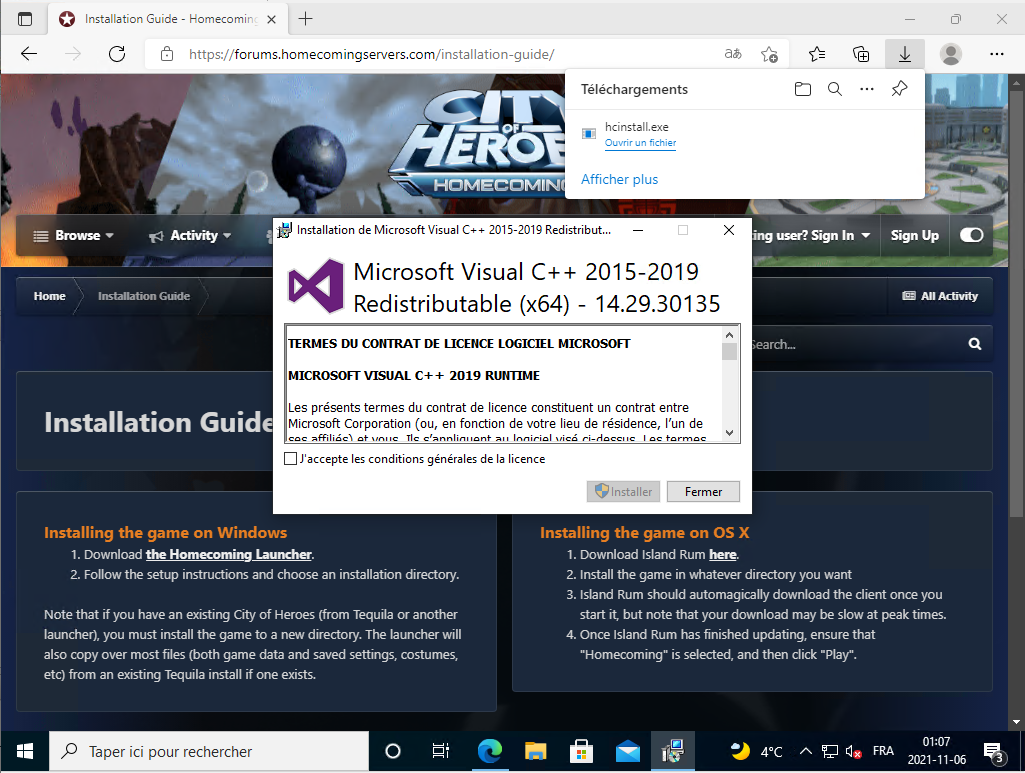Toggle the forum theme switch

click(x=971, y=235)
